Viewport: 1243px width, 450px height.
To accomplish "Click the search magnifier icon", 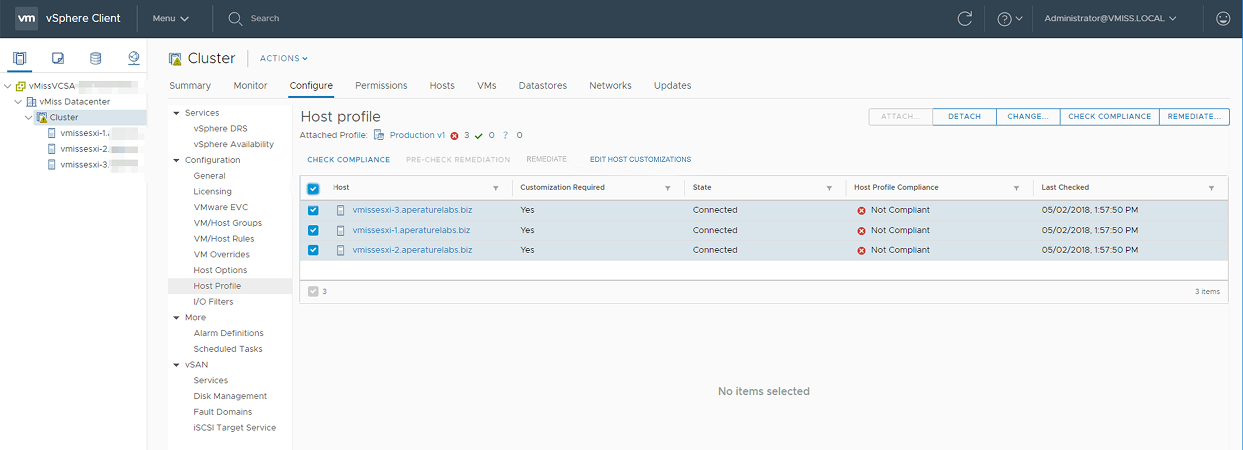I will pyautogui.click(x=235, y=18).
